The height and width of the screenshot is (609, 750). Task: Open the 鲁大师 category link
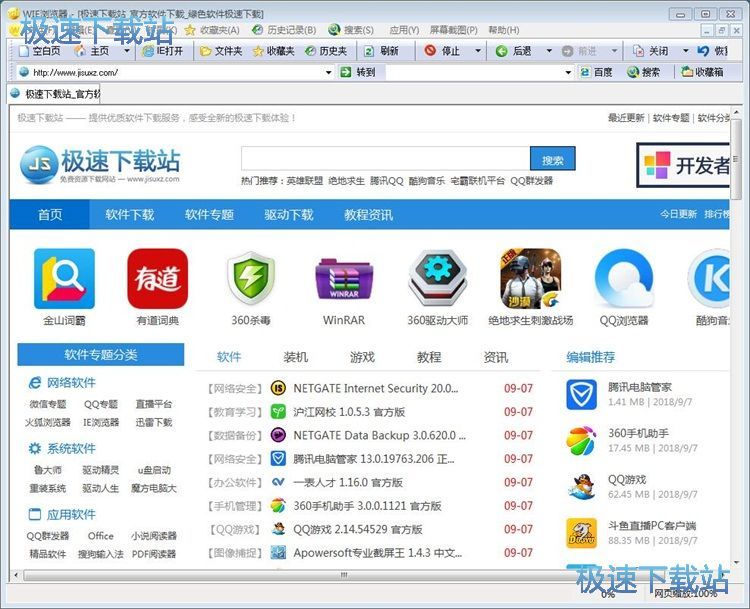click(x=48, y=470)
